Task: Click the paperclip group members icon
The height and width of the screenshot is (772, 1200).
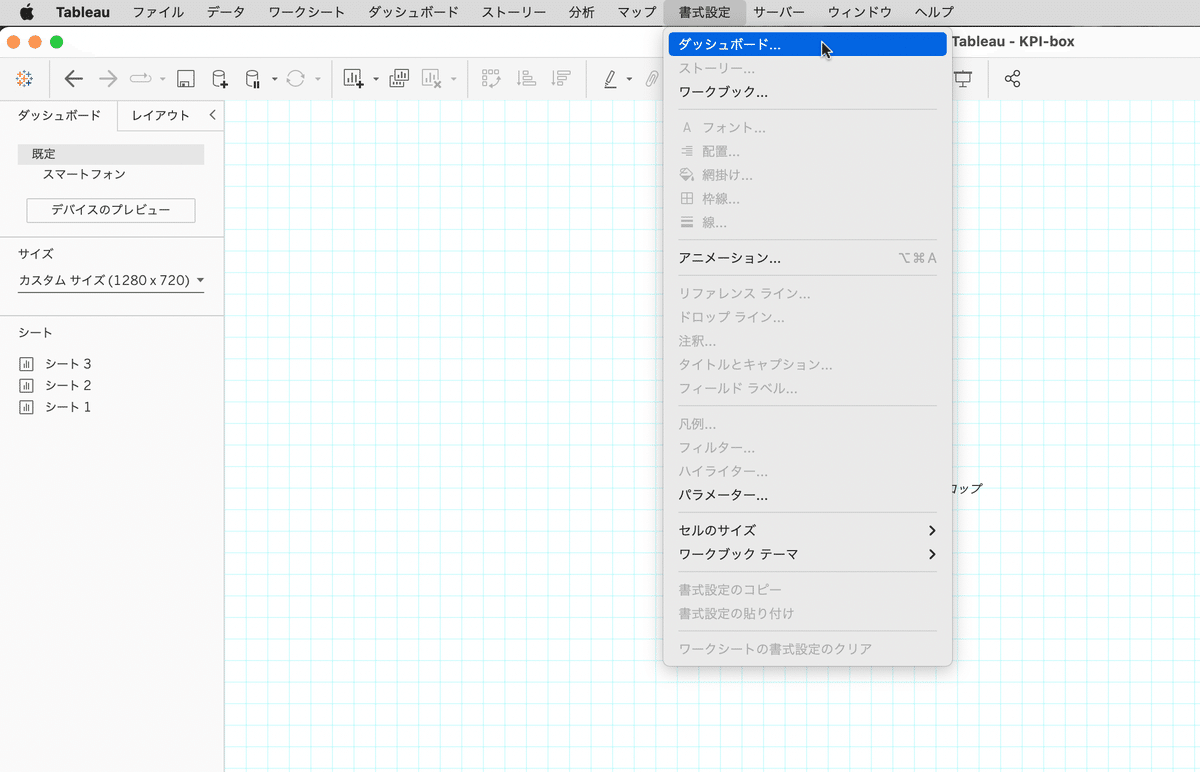Action: (x=651, y=79)
